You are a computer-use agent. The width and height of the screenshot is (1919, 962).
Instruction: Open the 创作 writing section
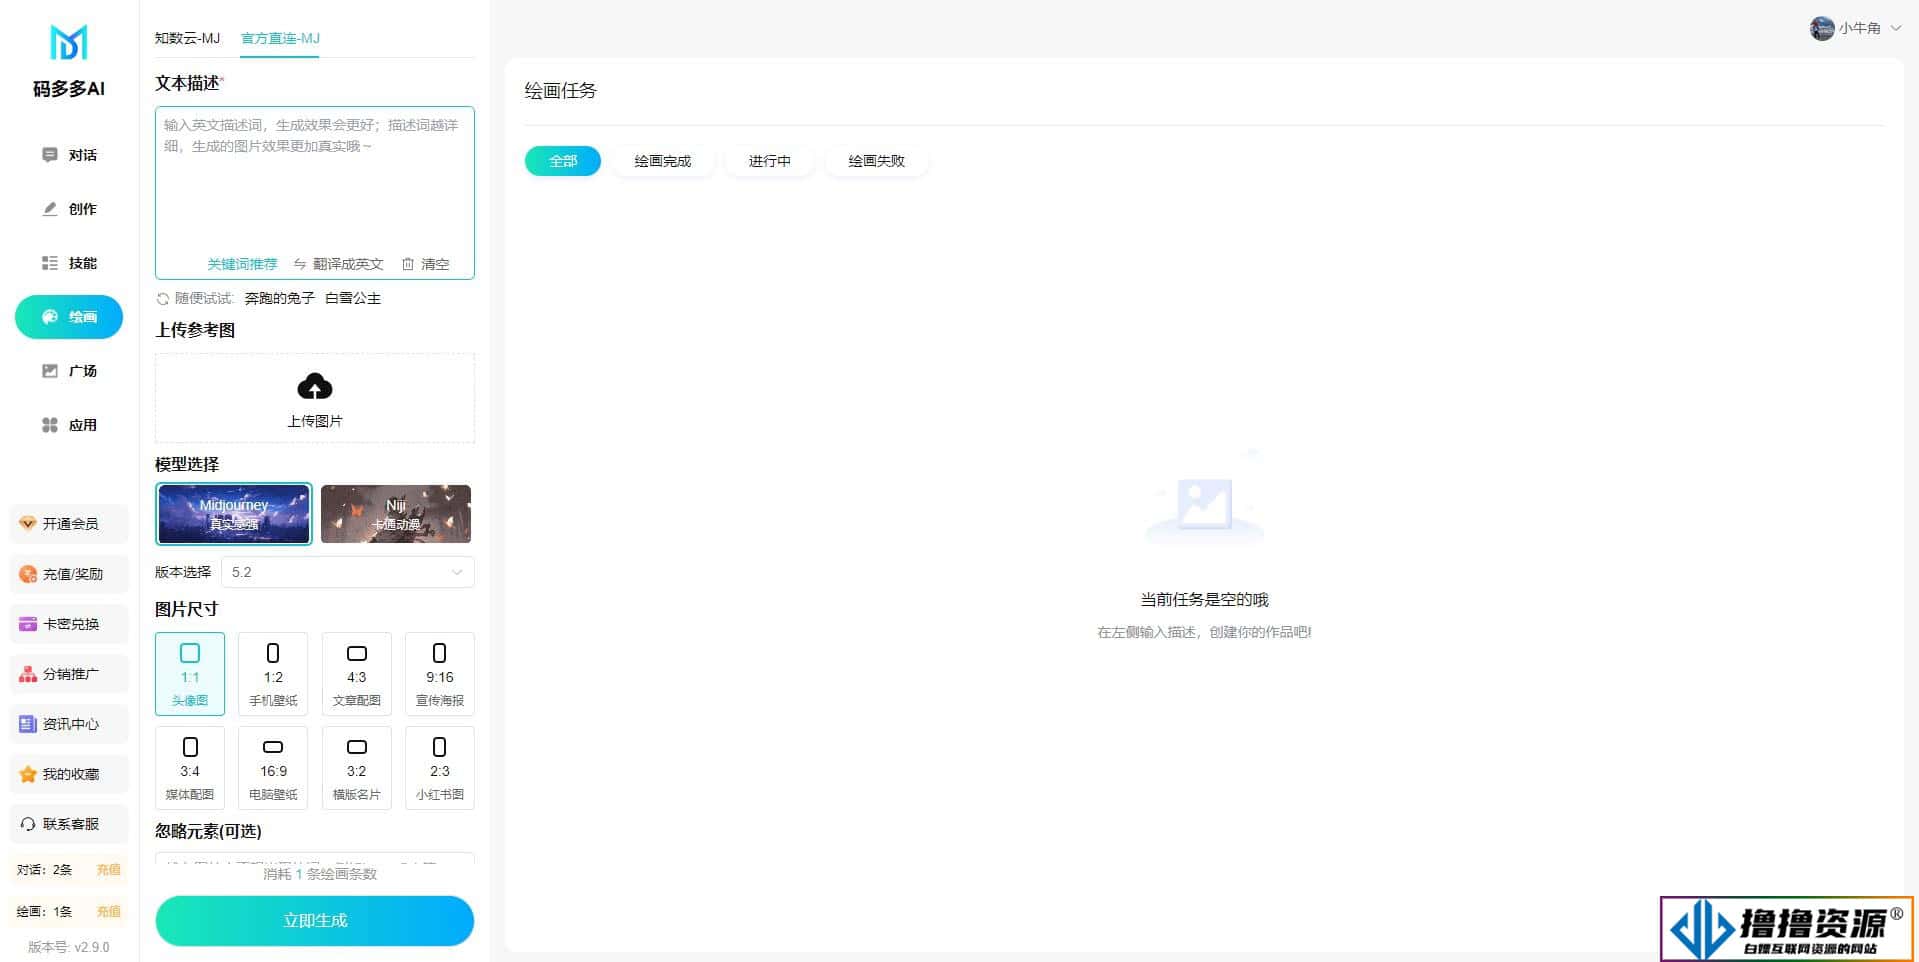(x=69, y=209)
